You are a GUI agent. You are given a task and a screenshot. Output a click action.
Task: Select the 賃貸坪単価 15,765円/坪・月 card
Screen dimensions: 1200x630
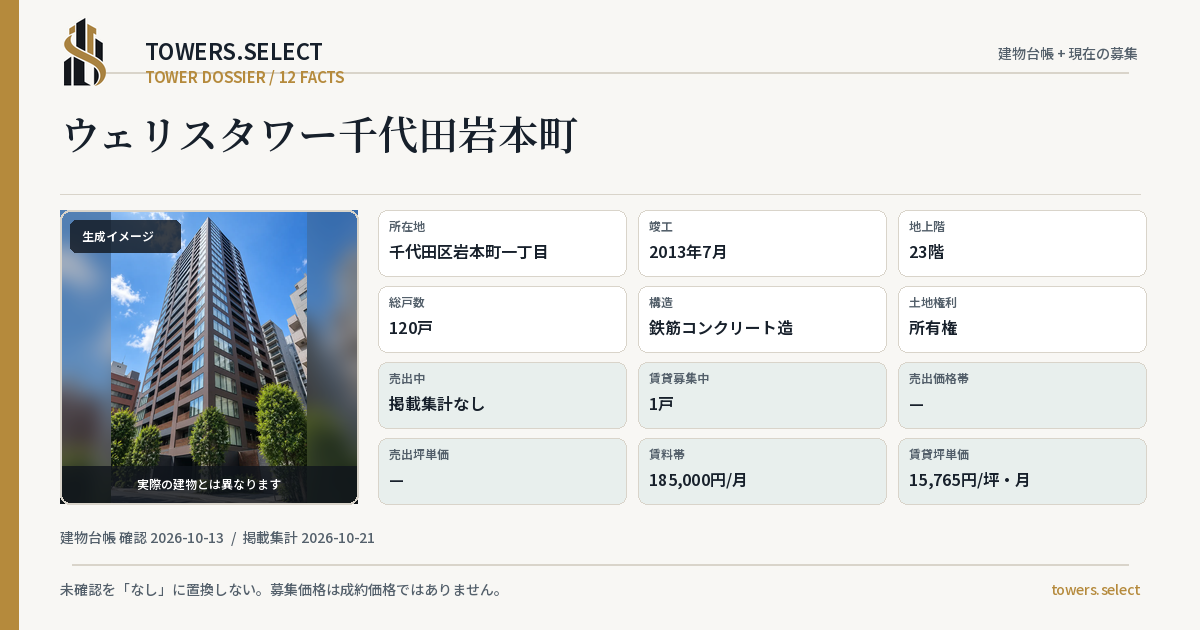pyautogui.click(x=1022, y=471)
